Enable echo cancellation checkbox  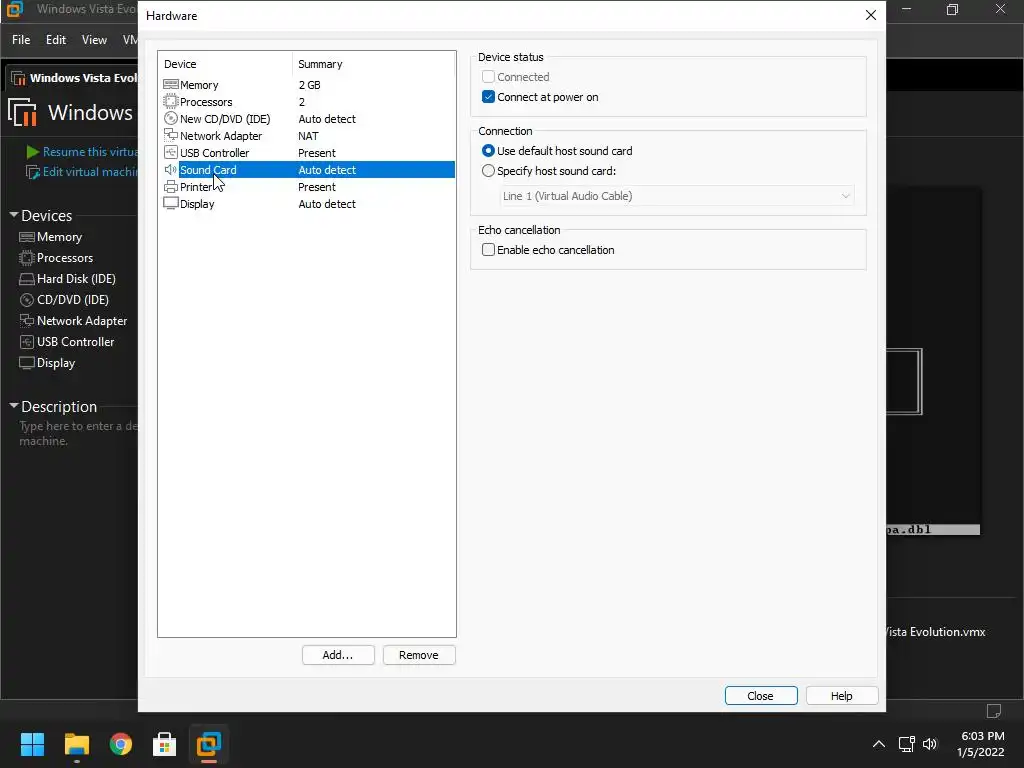488,249
